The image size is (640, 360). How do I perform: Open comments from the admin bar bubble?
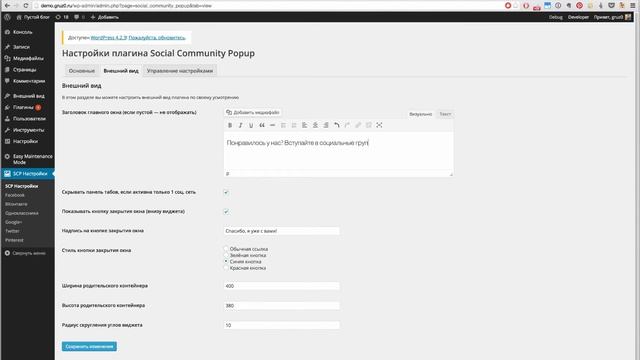tap(80, 17)
